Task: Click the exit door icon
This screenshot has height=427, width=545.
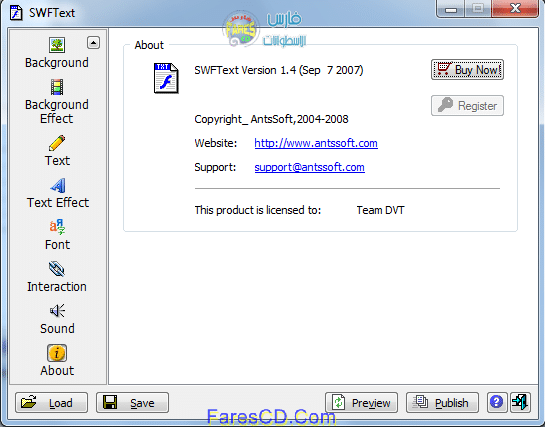Action: click(x=520, y=402)
